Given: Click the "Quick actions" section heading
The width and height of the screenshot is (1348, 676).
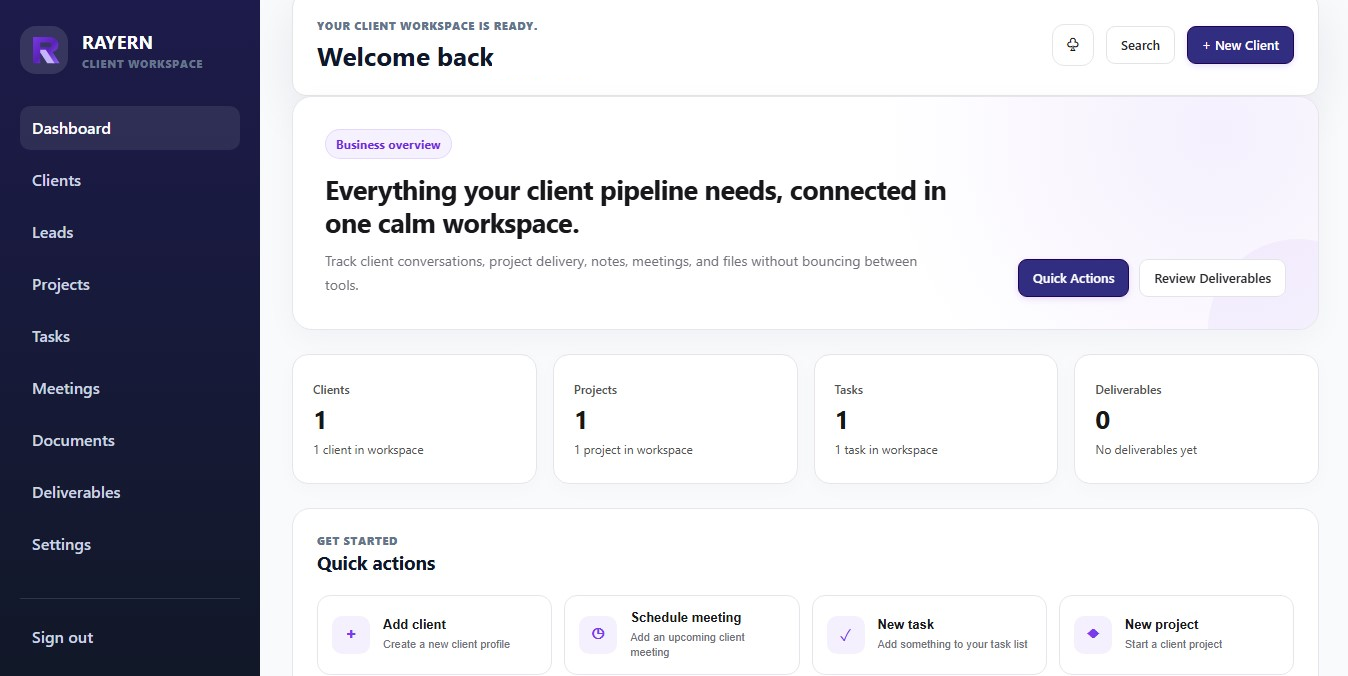Looking at the screenshot, I should coord(376,563).
